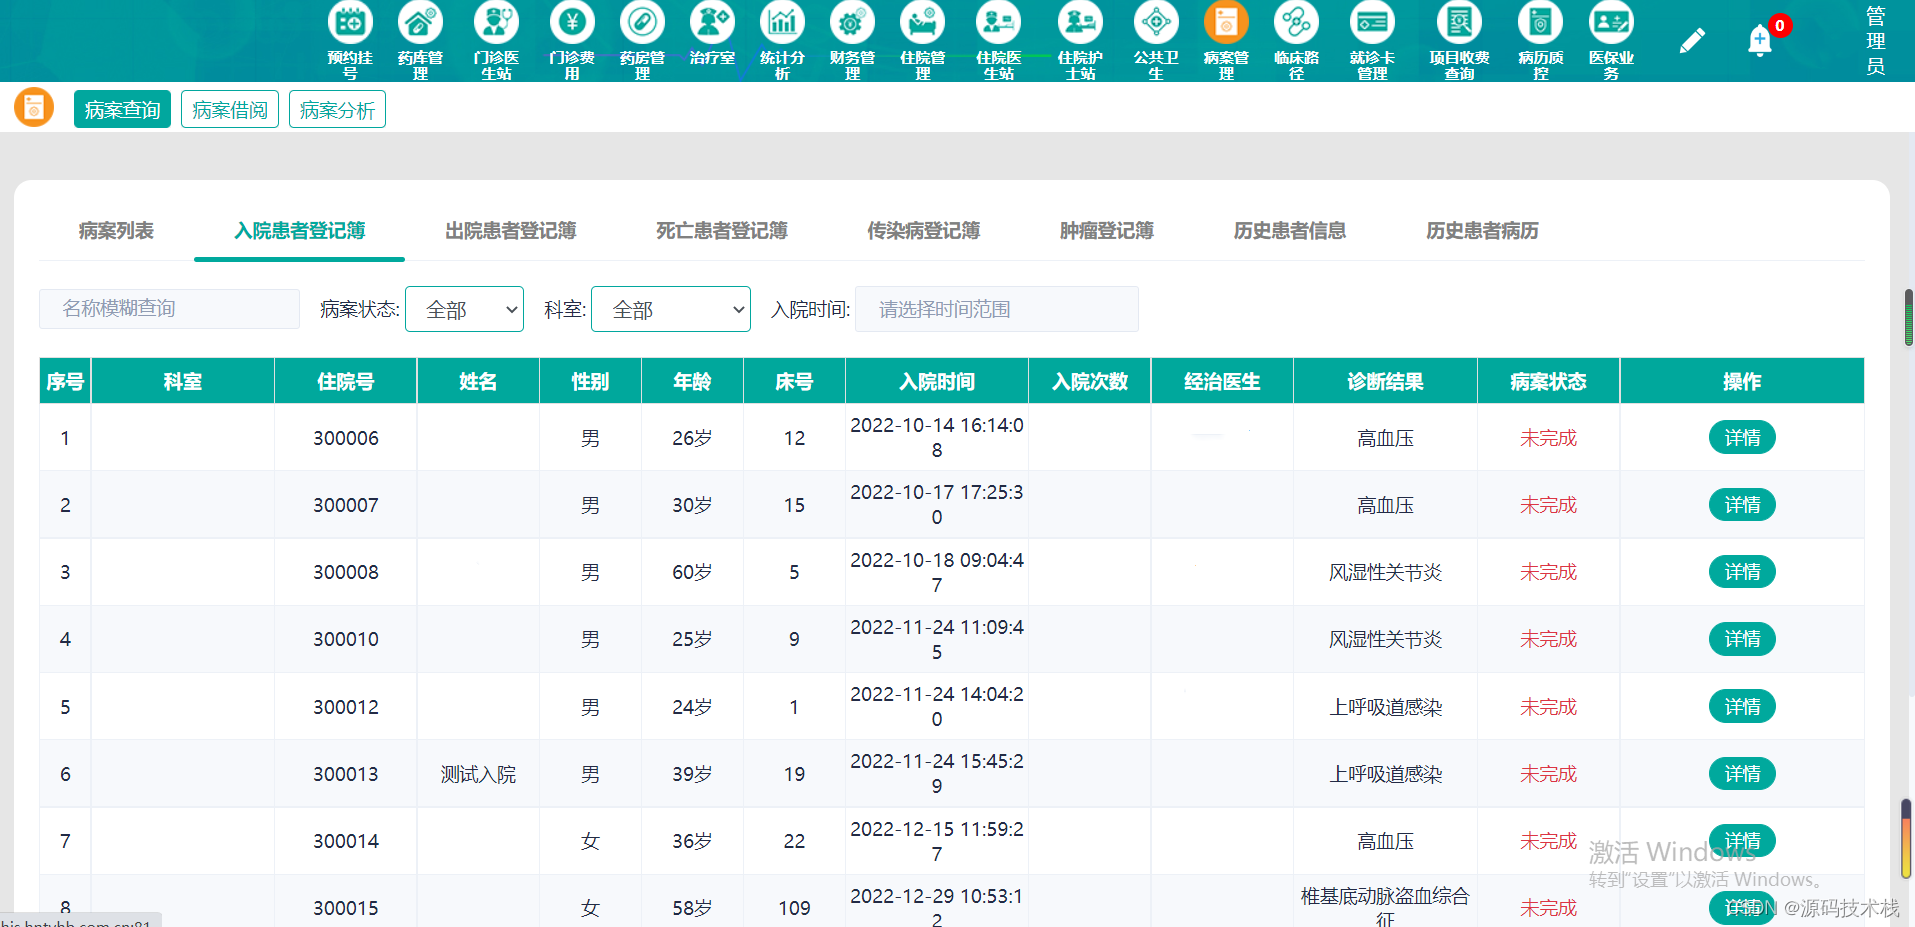Expand the 病案状态 dropdown
1915x927 pixels.
click(x=464, y=309)
